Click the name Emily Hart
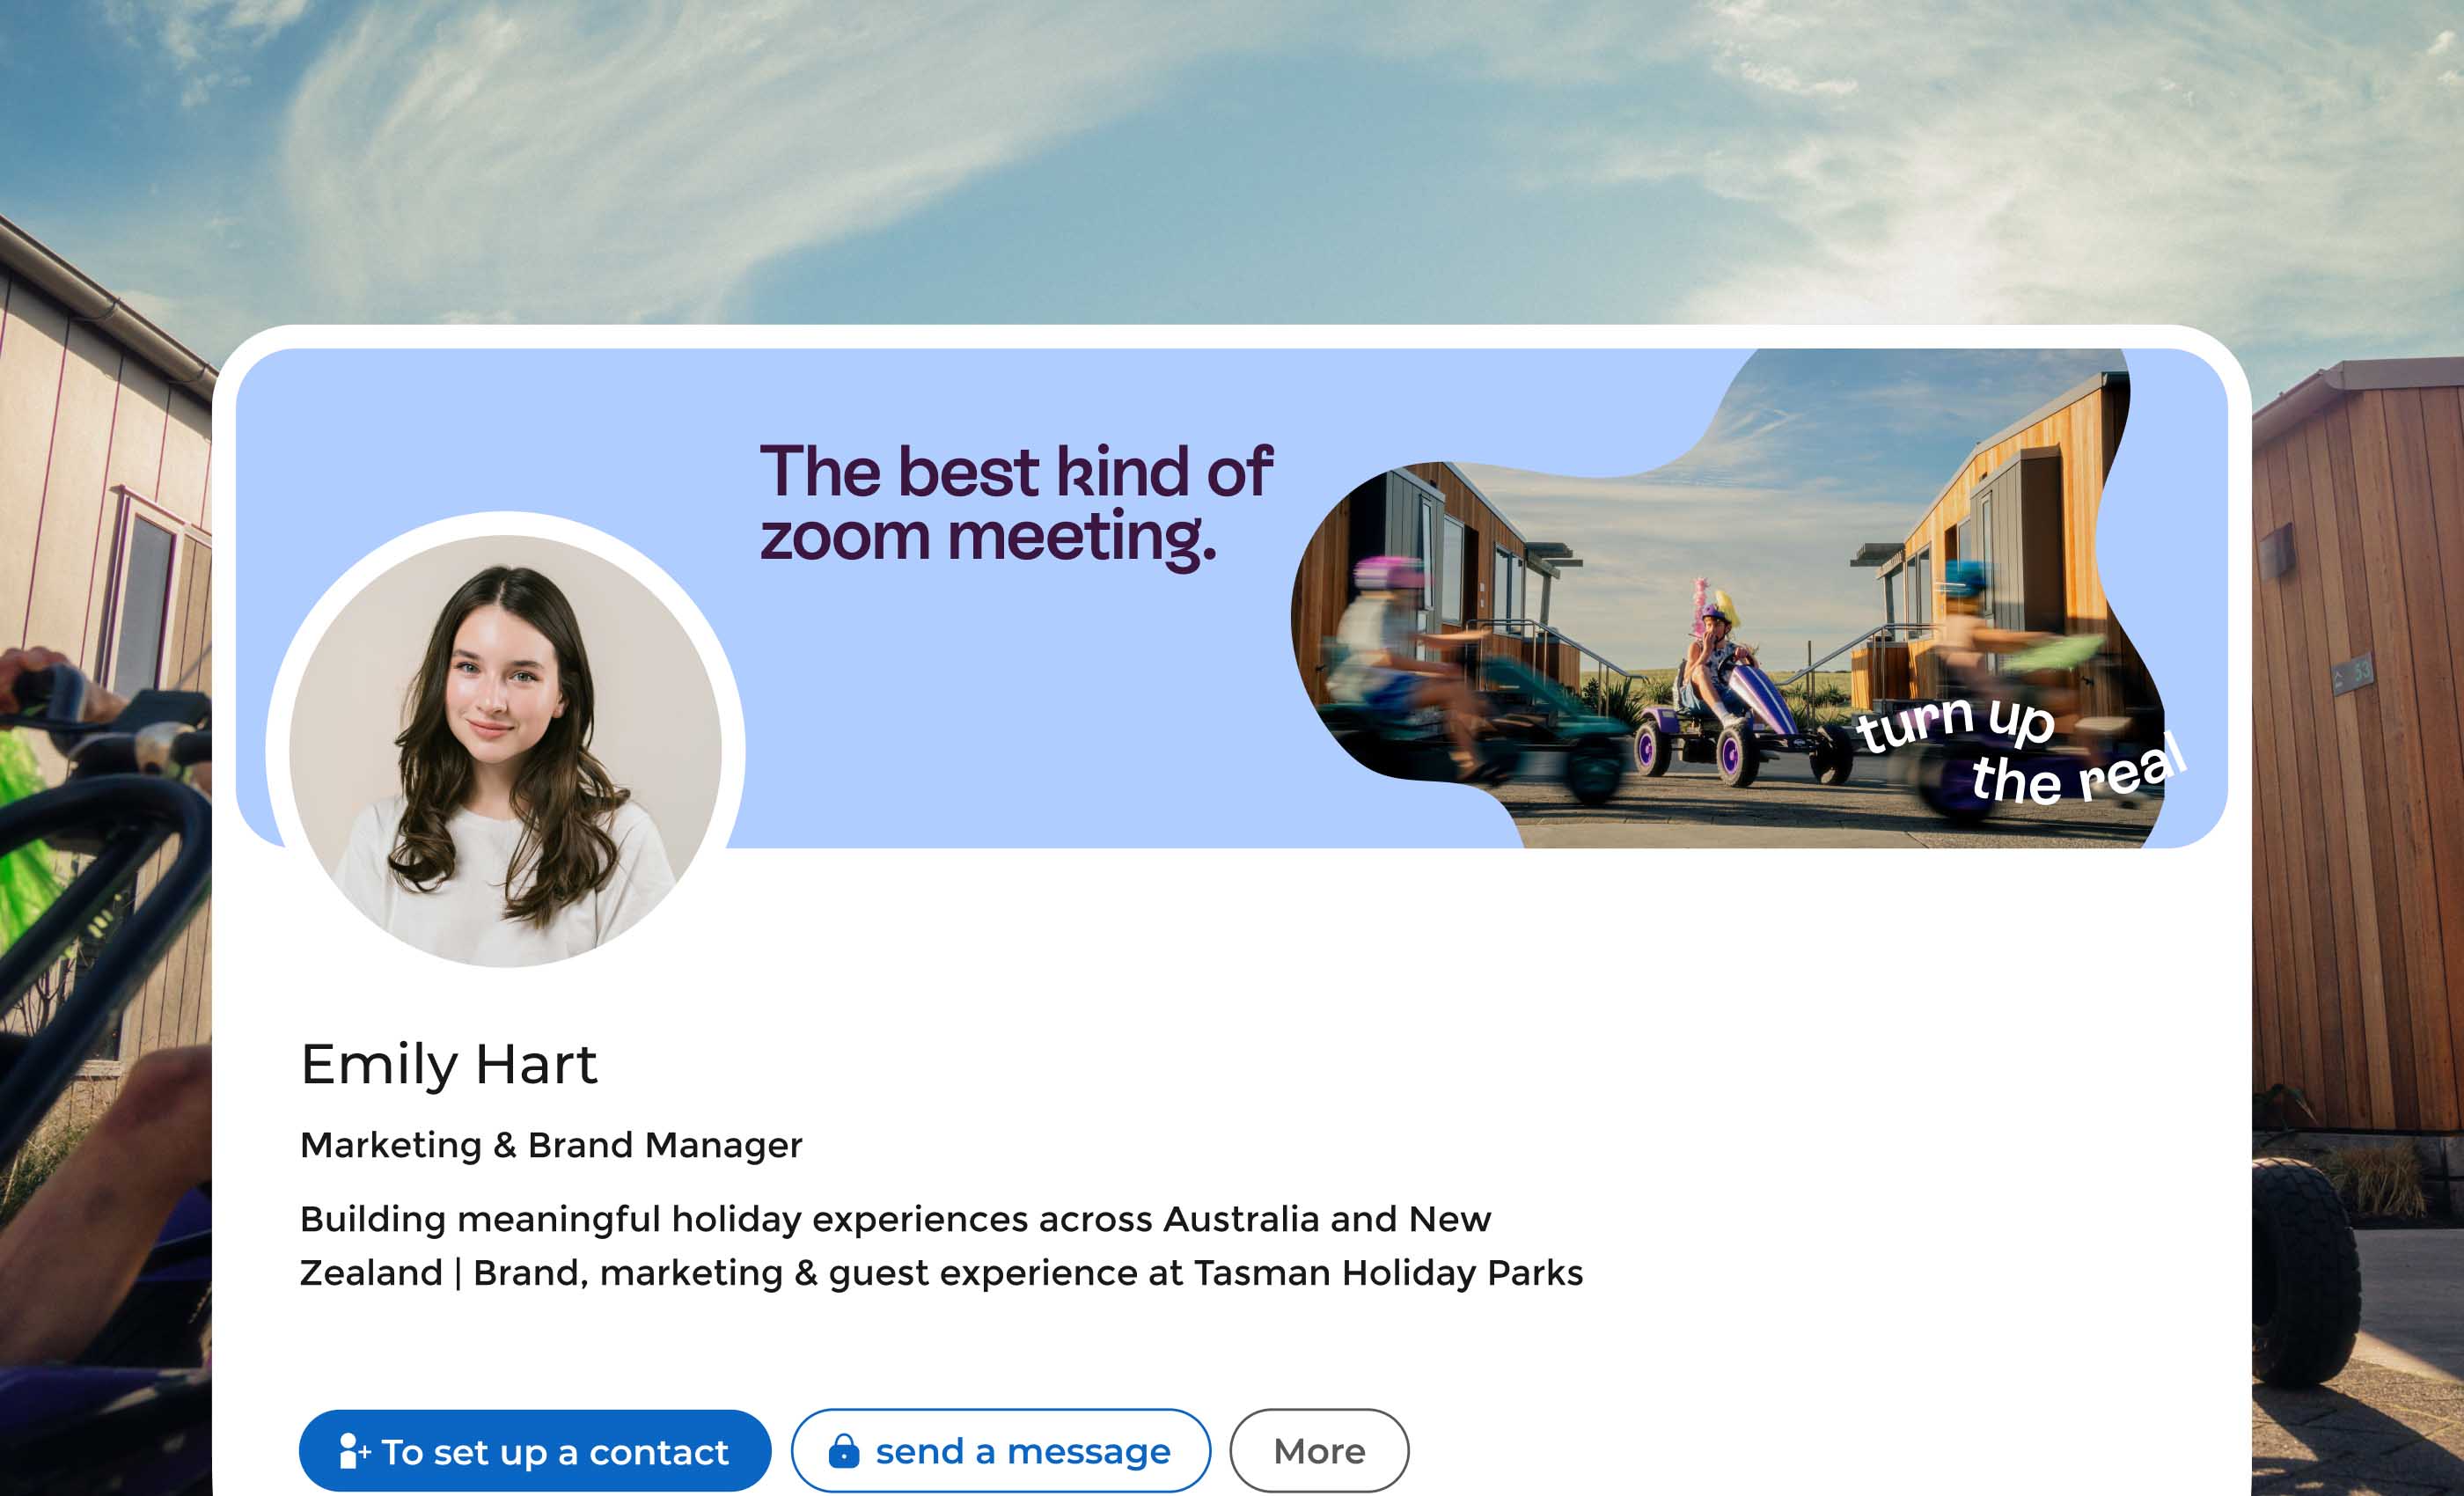Image resolution: width=2464 pixels, height=1496 pixels. click(448, 1064)
